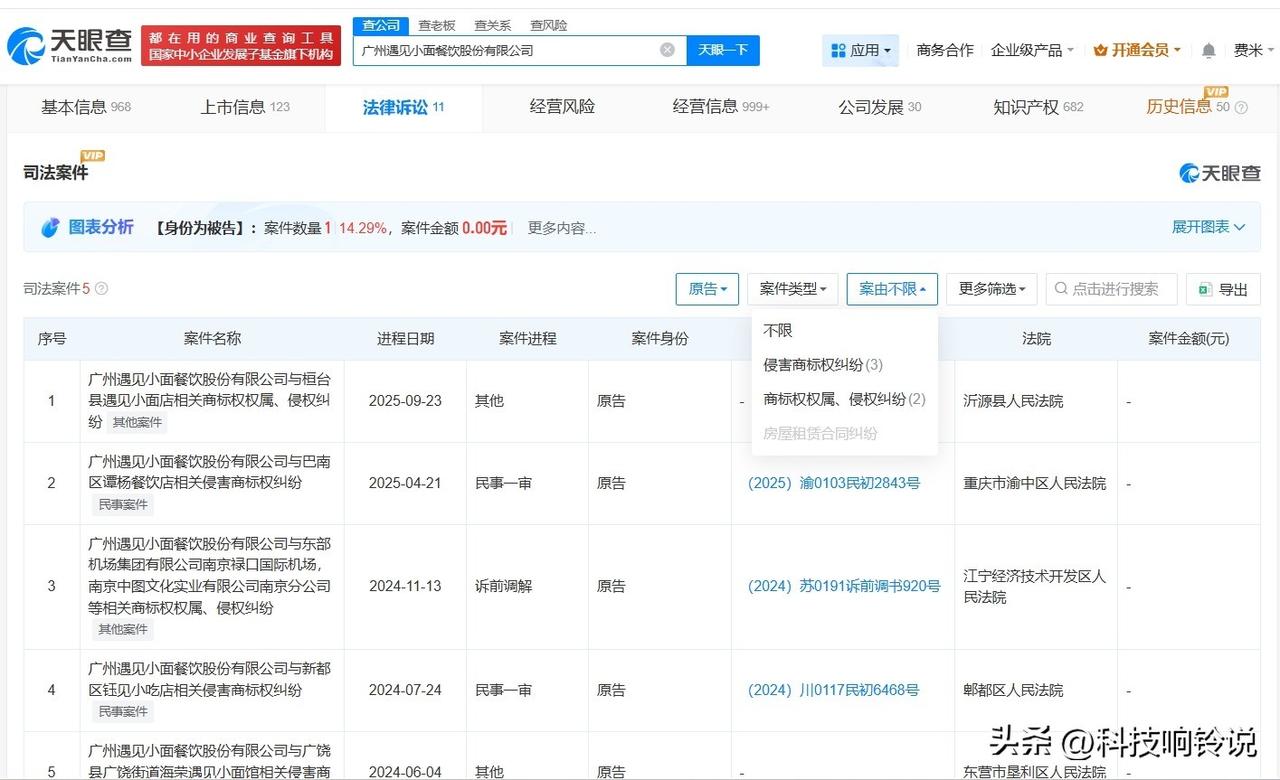Click case name with 巴南区谭杨餐饮店

209,472
